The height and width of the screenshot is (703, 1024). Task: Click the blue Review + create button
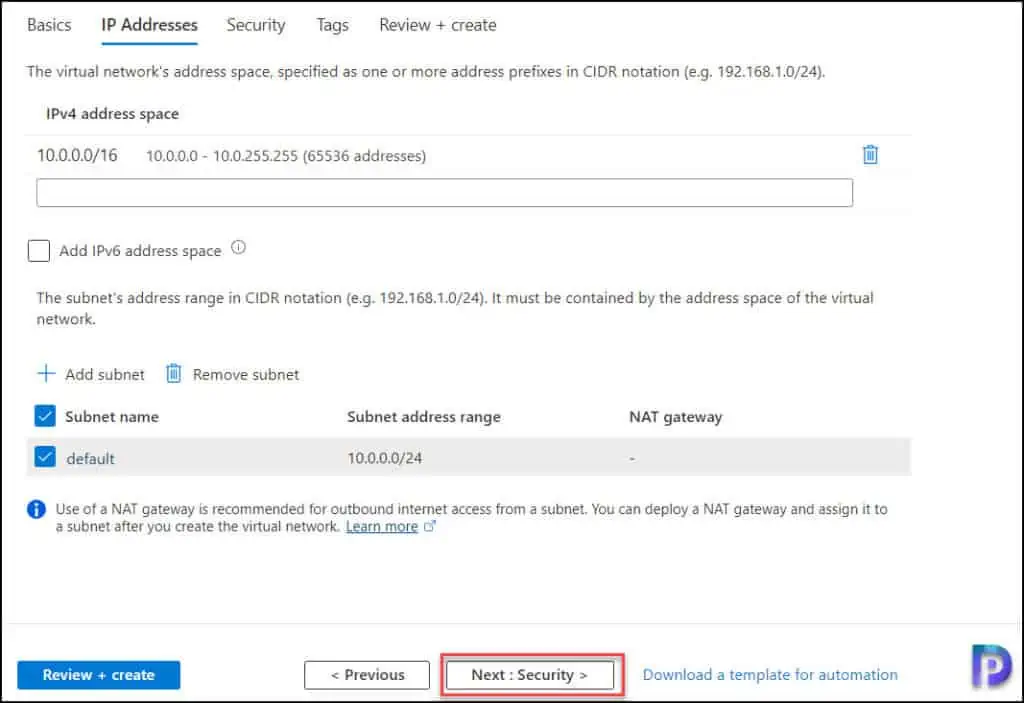pyautogui.click(x=99, y=675)
